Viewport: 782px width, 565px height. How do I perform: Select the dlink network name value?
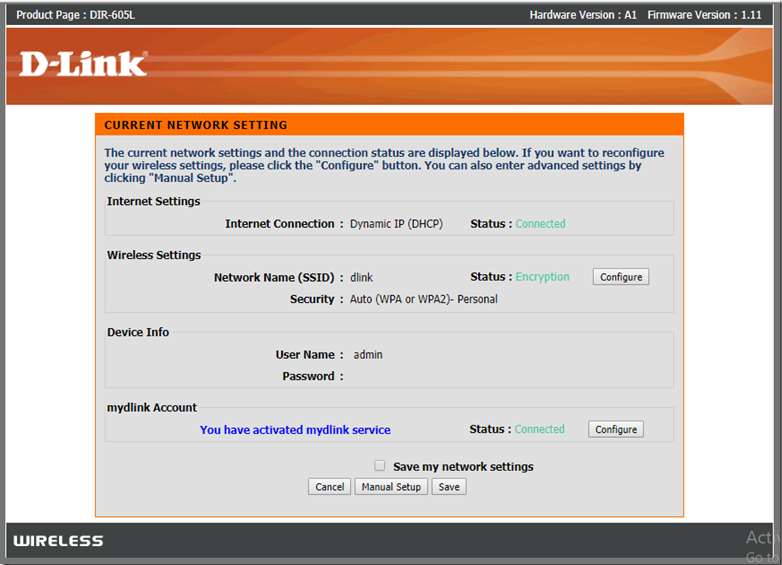pos(361,277)
